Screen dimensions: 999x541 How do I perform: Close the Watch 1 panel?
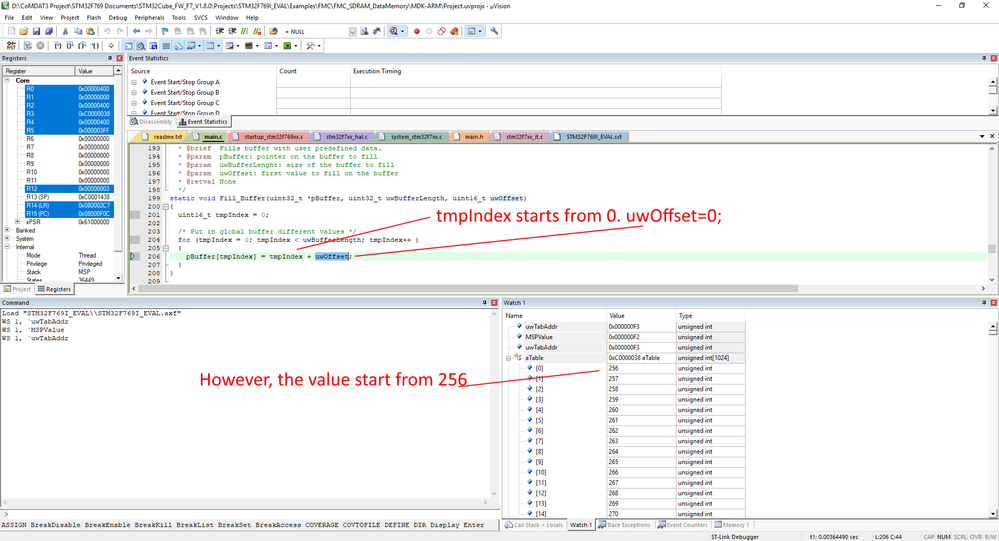click(993, 302)
